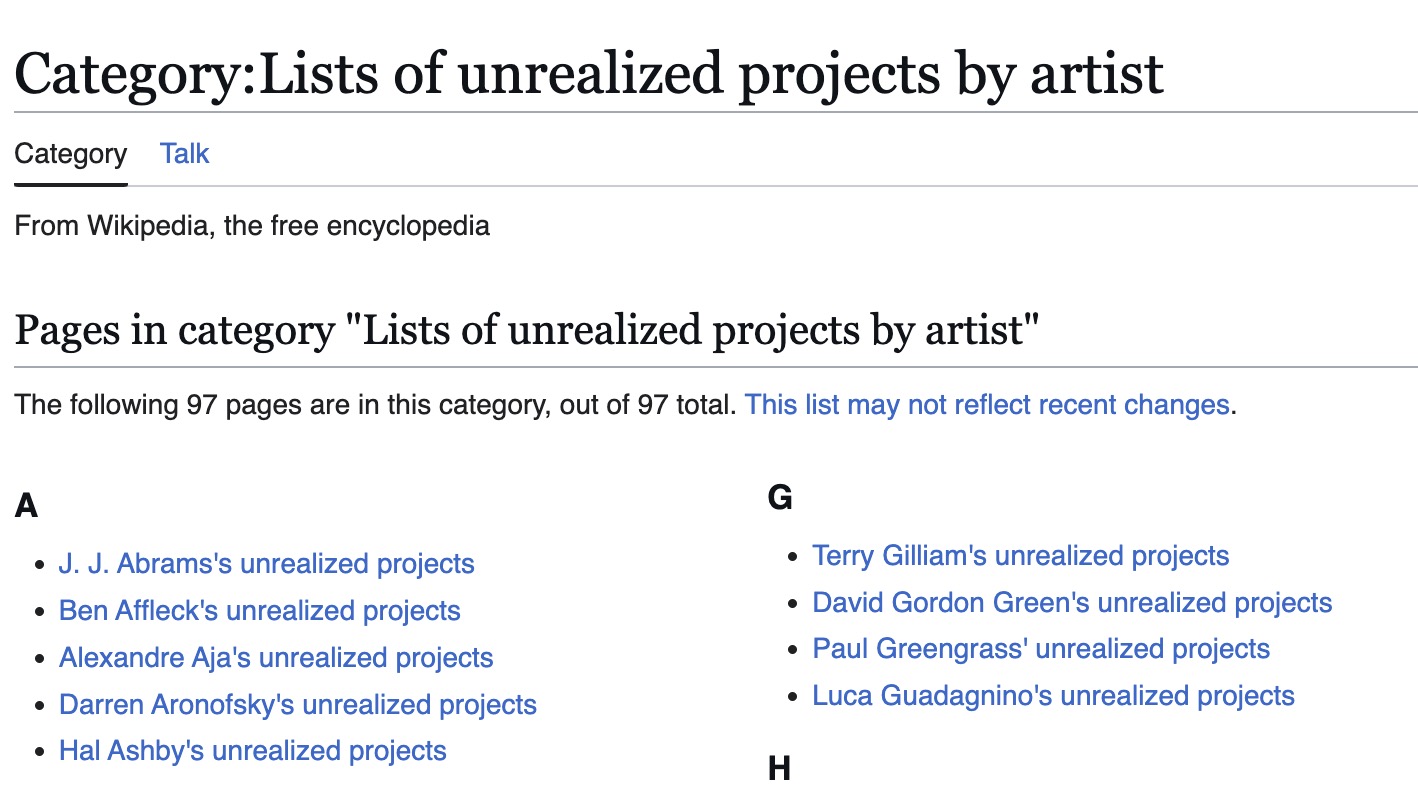Viewport: 1418px width, 804px height.
Task: Open "This list may not reflect recent changes" link
Action: 987,404
